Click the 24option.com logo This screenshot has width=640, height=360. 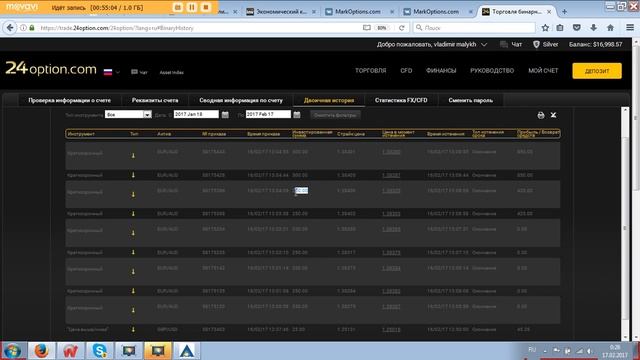click(x=51, y=69)
